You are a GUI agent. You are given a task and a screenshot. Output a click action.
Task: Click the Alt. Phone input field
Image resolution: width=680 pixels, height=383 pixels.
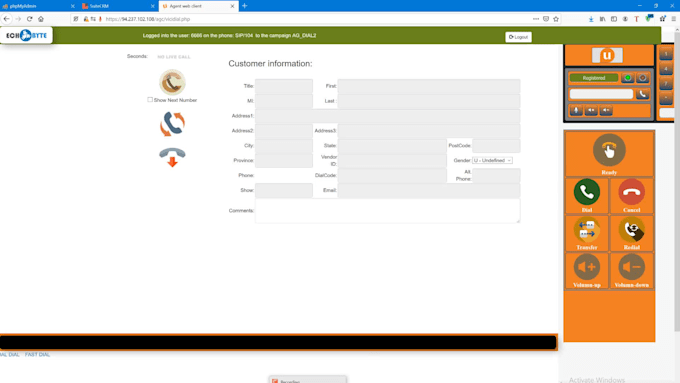(496, 176)
